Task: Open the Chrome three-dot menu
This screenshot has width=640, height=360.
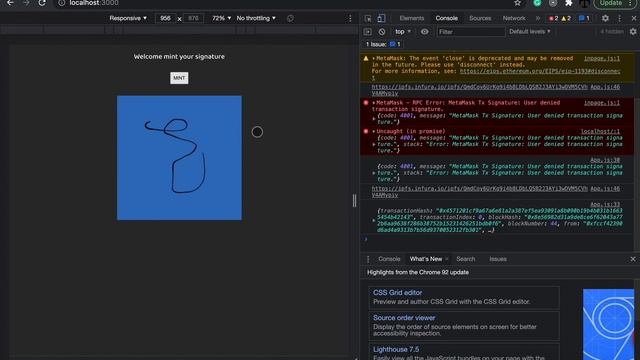Action: click(x=631, y=3)
